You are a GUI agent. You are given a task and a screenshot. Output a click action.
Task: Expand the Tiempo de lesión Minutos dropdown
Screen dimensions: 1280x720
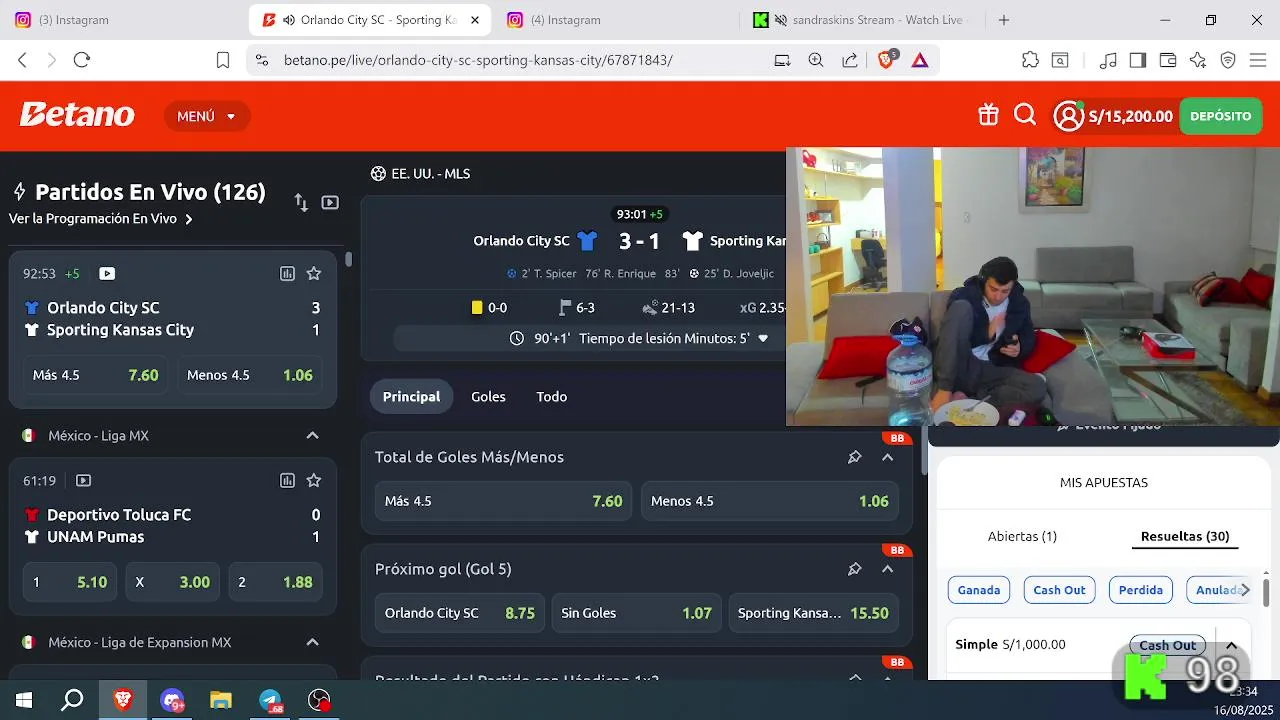tap(763, 338)
